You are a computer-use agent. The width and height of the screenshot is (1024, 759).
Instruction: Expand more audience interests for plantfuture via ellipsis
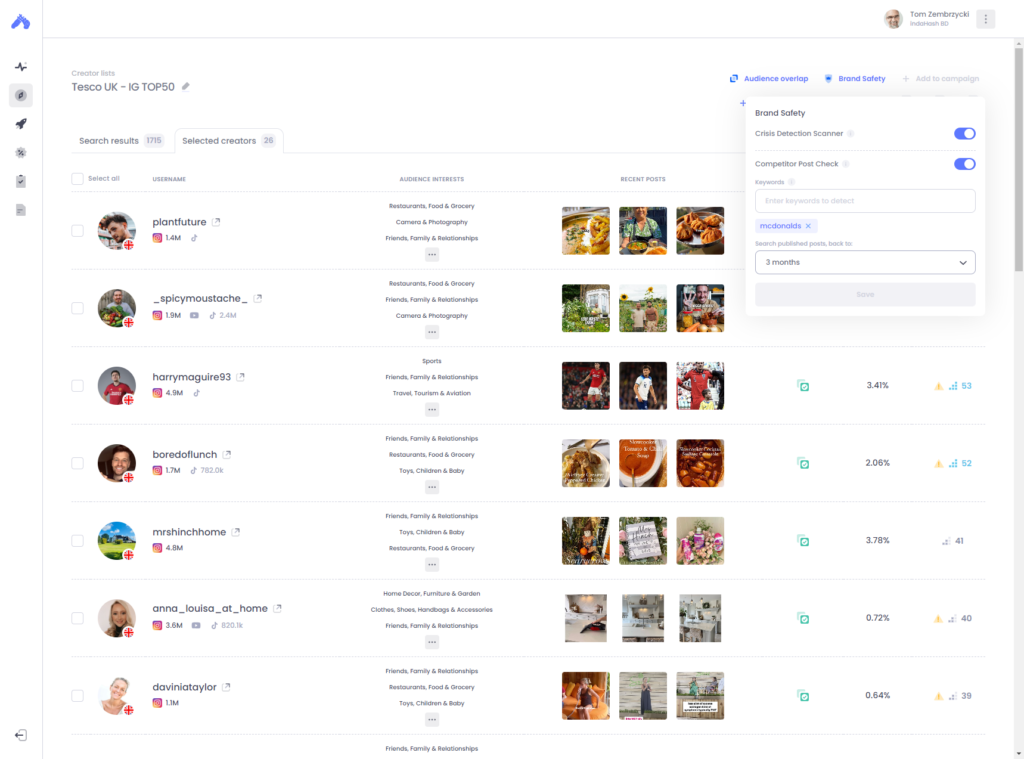pos(432,254)
